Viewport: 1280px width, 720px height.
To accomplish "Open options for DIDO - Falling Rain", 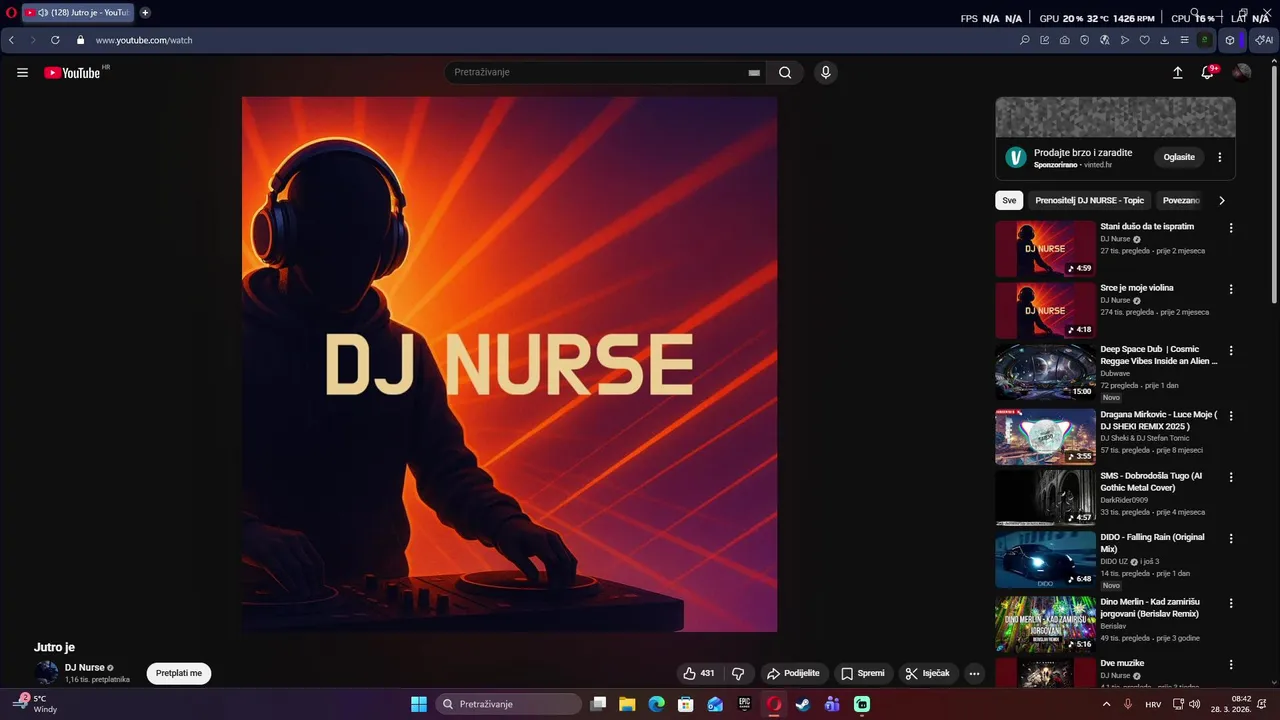I will coord(1231,538).
